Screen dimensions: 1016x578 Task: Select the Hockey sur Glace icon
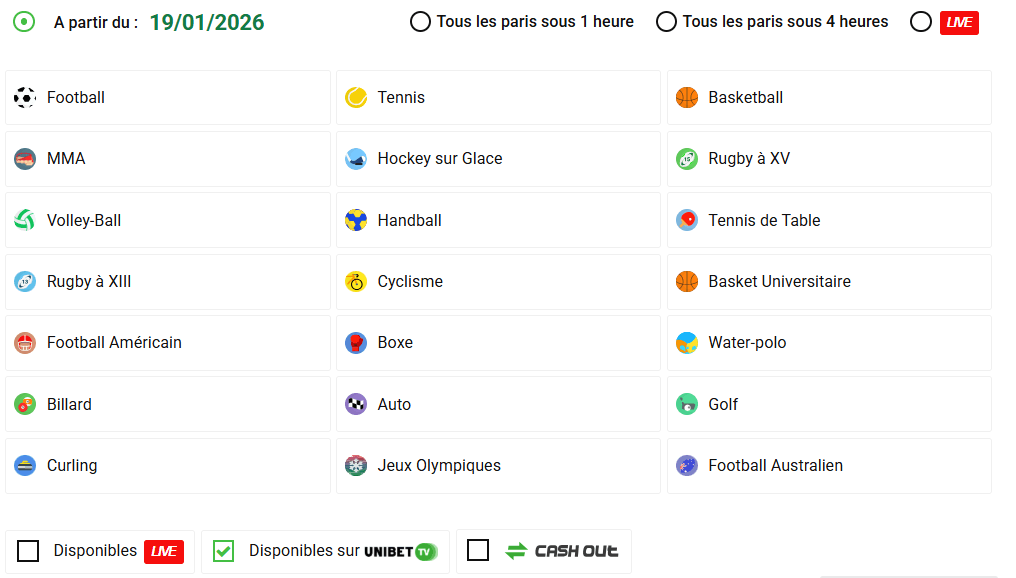click(x=357, y=158)
